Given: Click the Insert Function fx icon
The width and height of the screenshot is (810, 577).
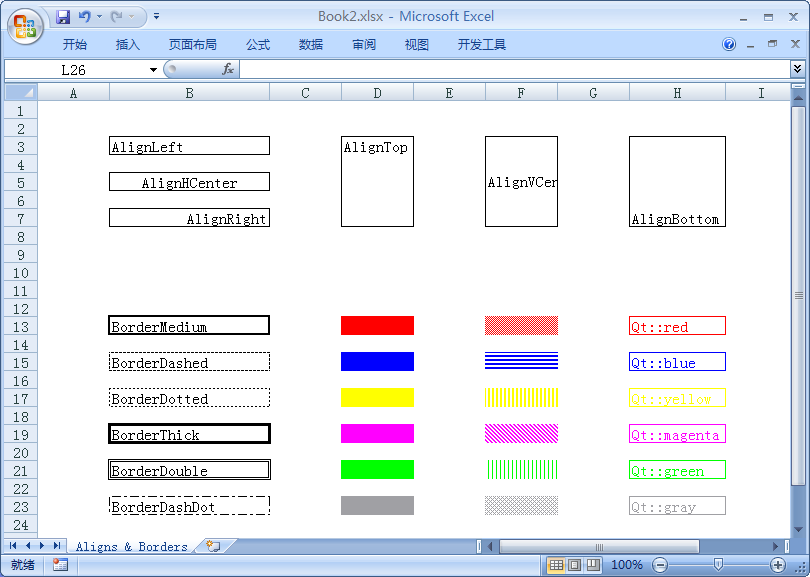Looking at the screenshot, I should click(x=228, y=69).
